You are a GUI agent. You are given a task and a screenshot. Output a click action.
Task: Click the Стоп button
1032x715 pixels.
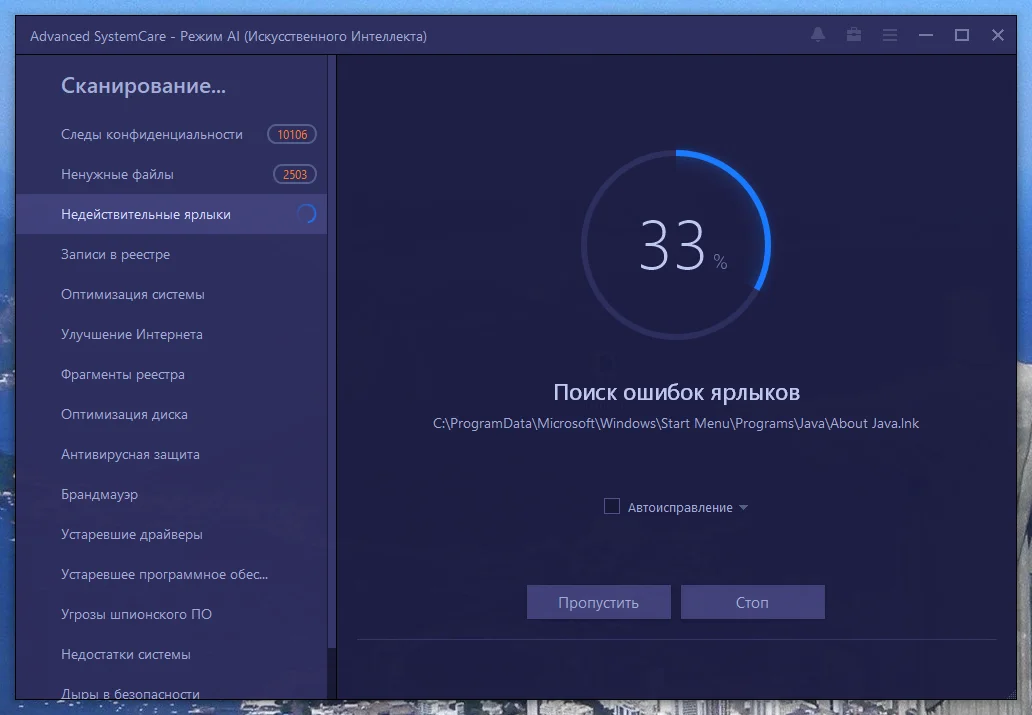point(752,602)
